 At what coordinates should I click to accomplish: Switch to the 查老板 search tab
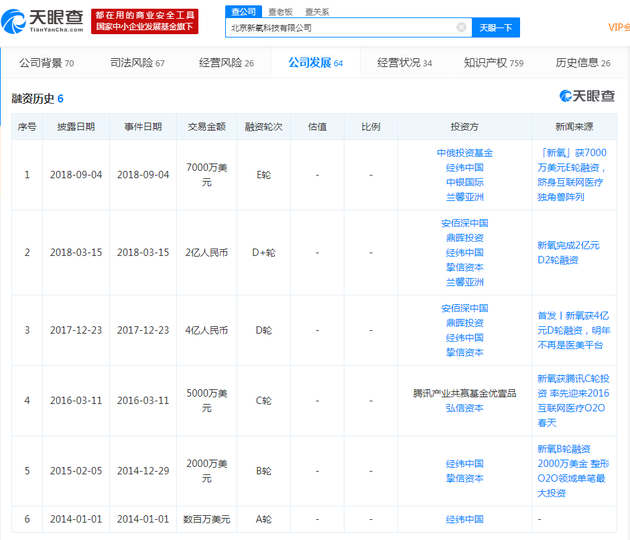tap(279, 11)
